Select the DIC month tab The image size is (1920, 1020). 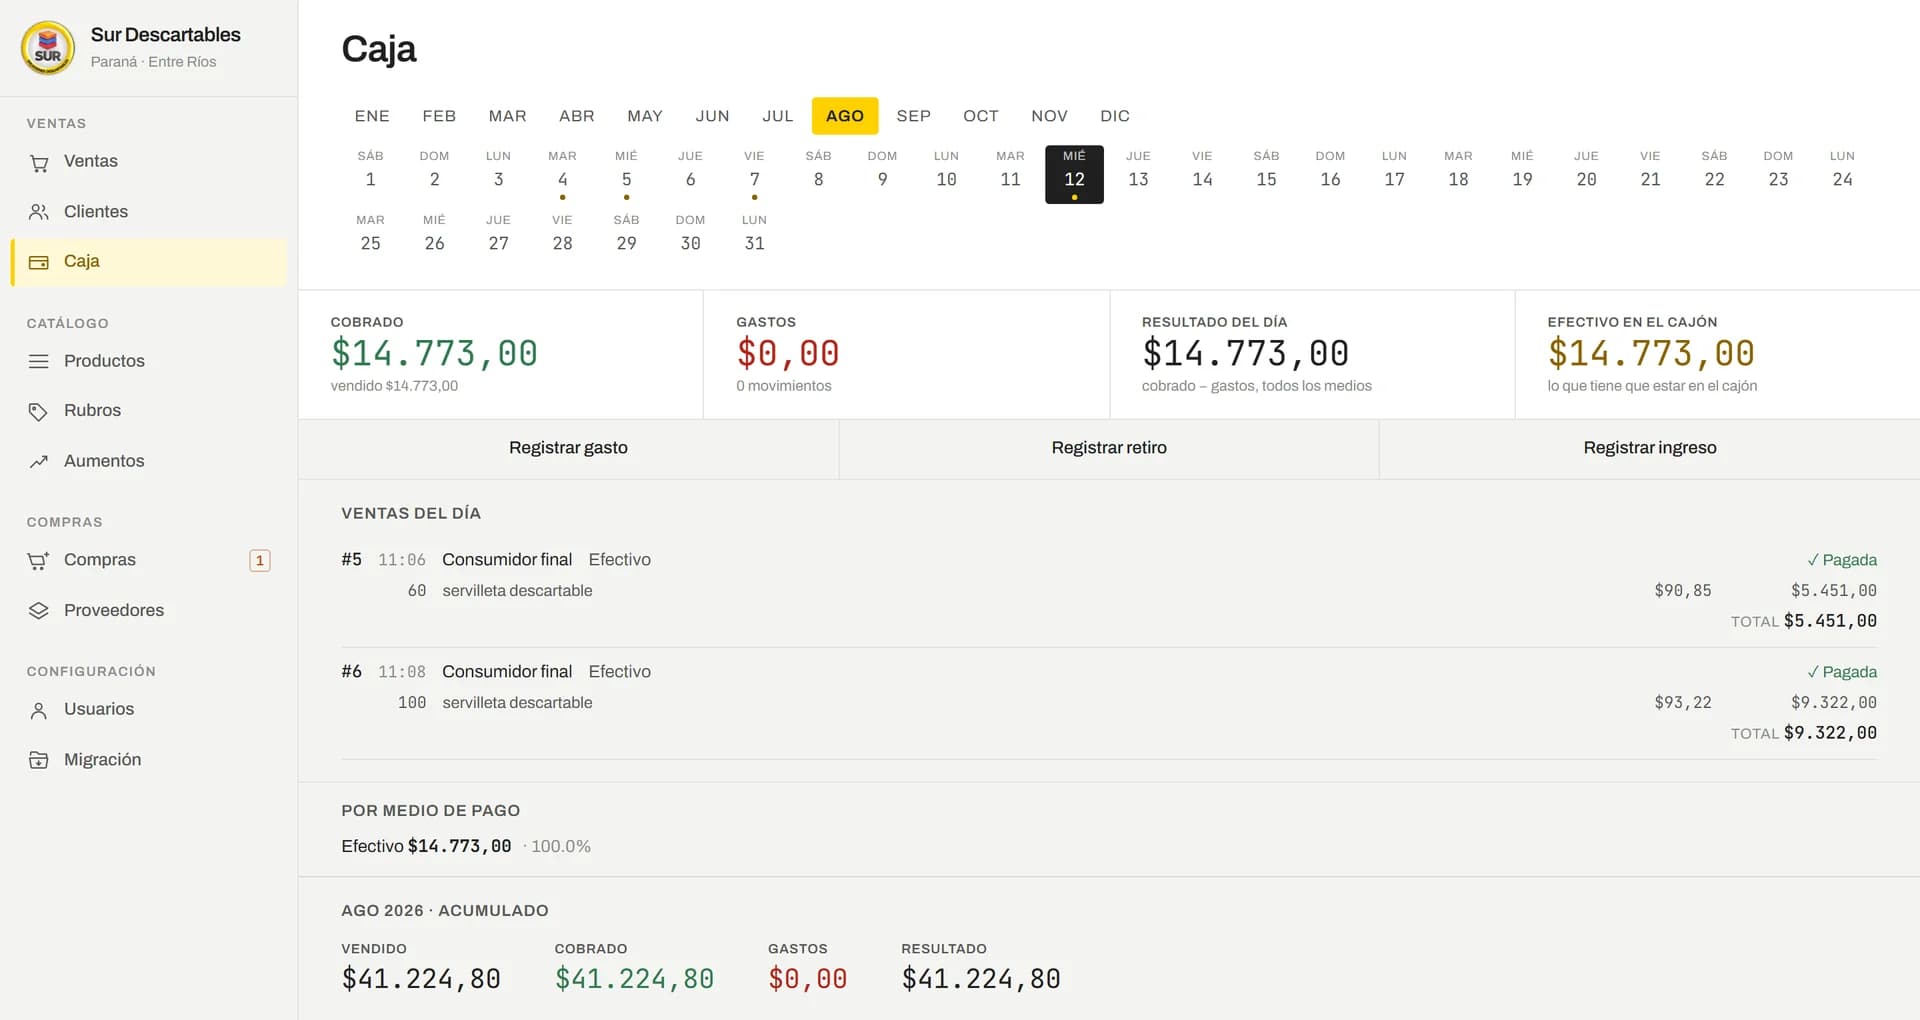click(x=1115, y=116)
